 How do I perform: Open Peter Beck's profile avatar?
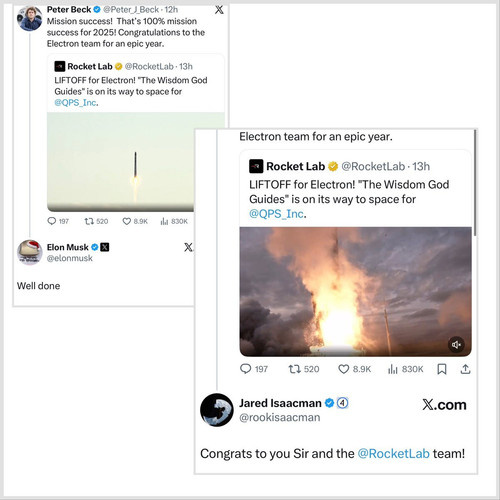(x=30, y=18)
